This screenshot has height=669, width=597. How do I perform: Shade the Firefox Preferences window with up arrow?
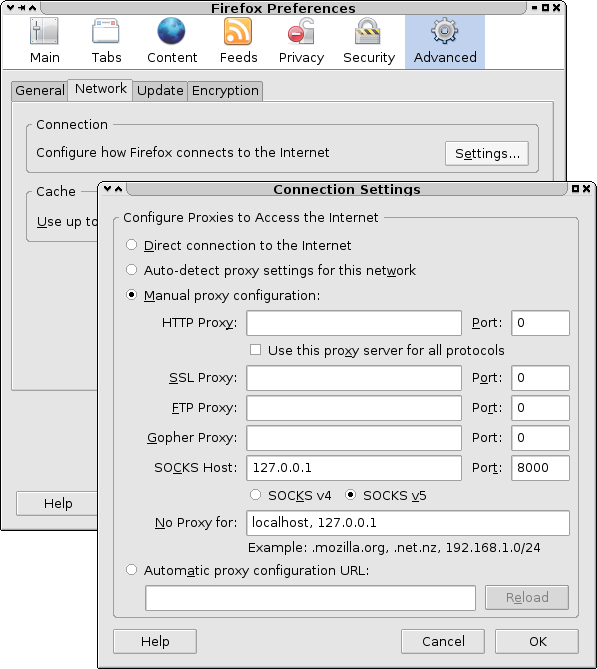32,8
